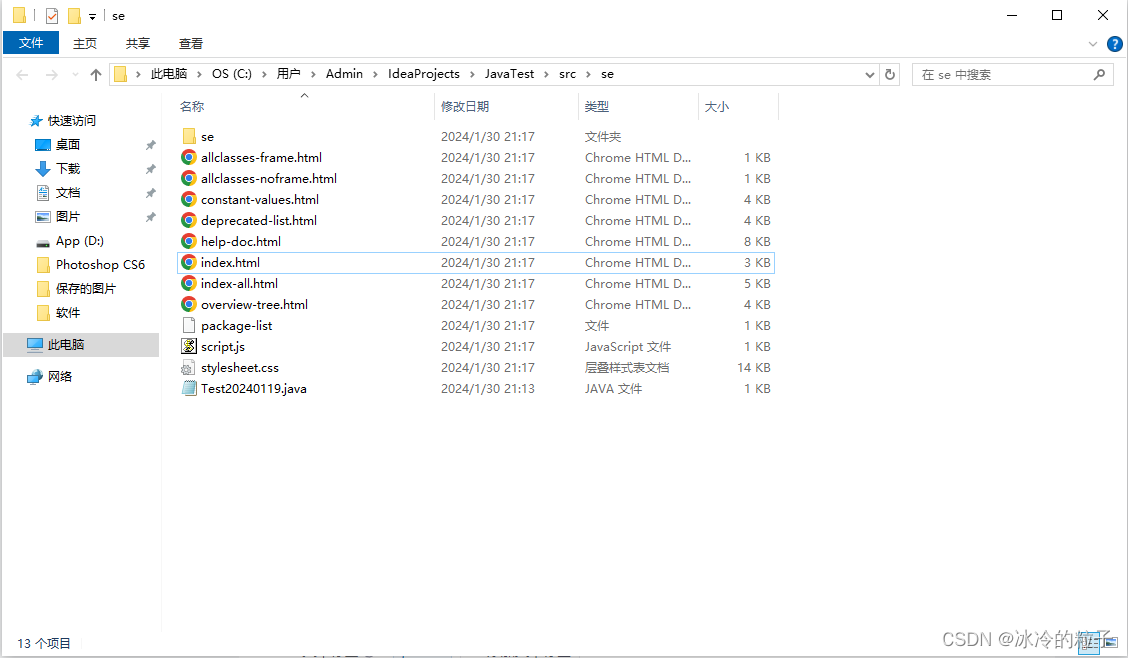The height and width of the screenshot is (658, 1128).
Task: Unpin 桌面 from quick access
Action: click(151, 144)
